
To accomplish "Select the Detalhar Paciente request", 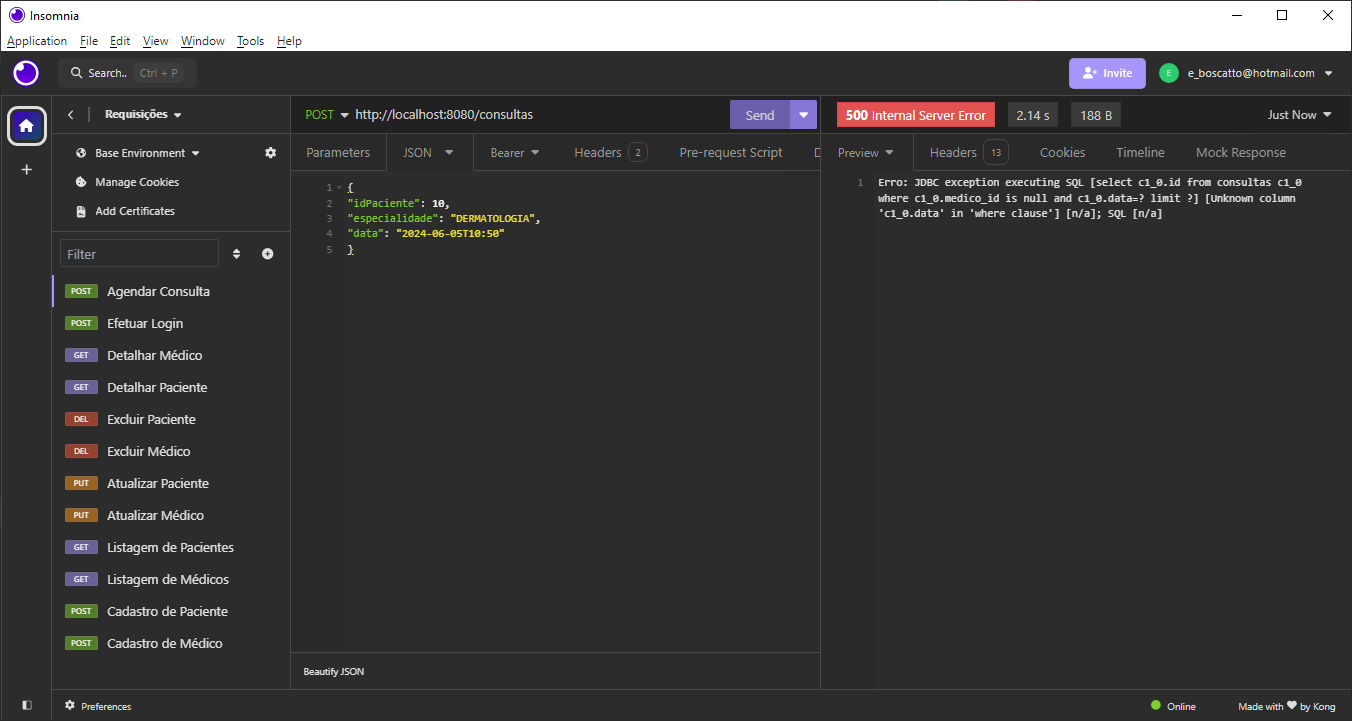I will click(171, 388).
